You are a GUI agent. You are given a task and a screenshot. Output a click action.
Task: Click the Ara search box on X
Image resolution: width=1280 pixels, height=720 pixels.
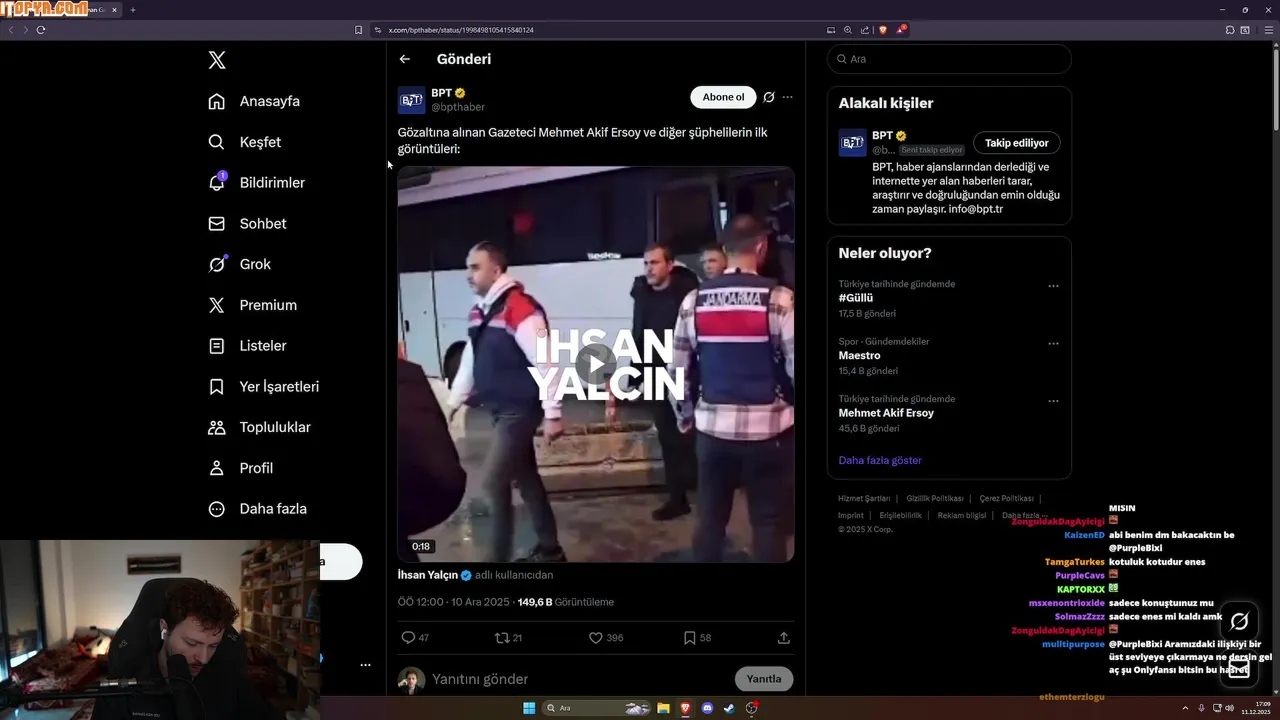point(949,59)
